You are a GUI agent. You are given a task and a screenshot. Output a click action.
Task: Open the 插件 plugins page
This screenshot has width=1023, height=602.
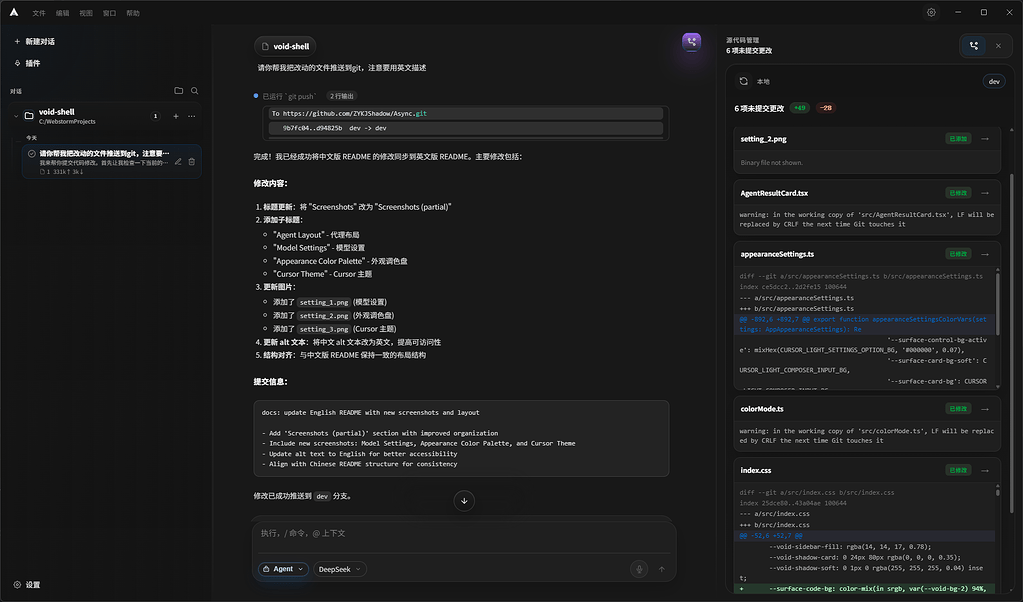tap(27, 63)
